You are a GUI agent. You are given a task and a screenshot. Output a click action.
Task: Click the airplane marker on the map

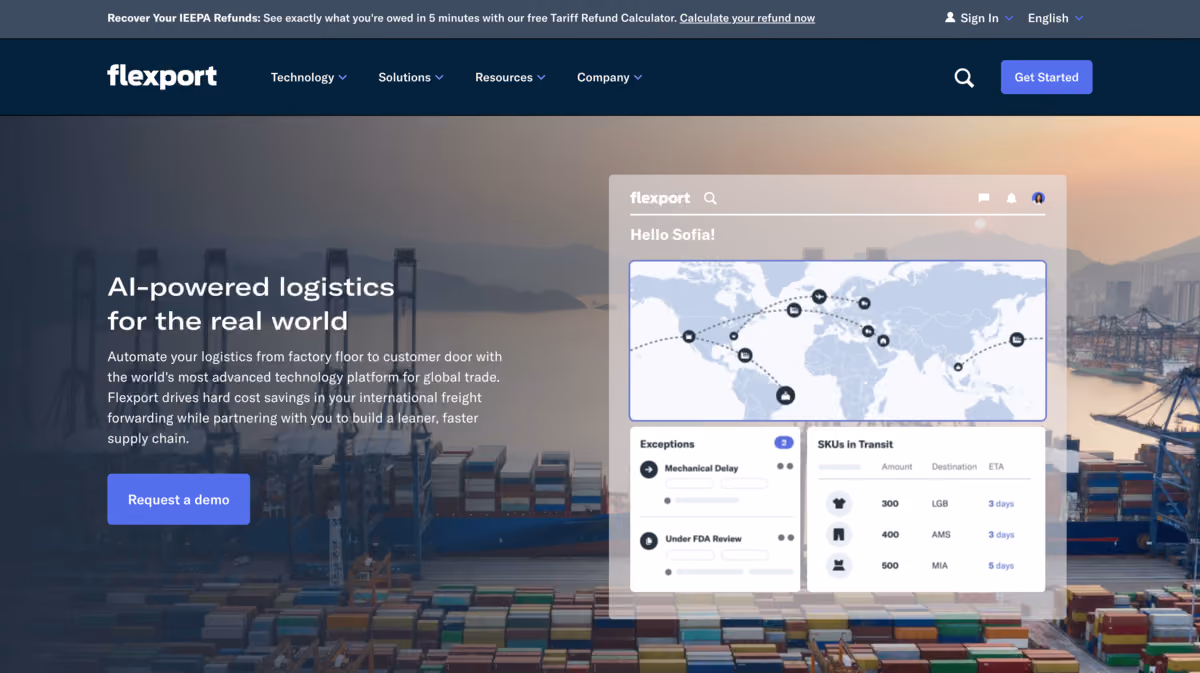(820, 296)
